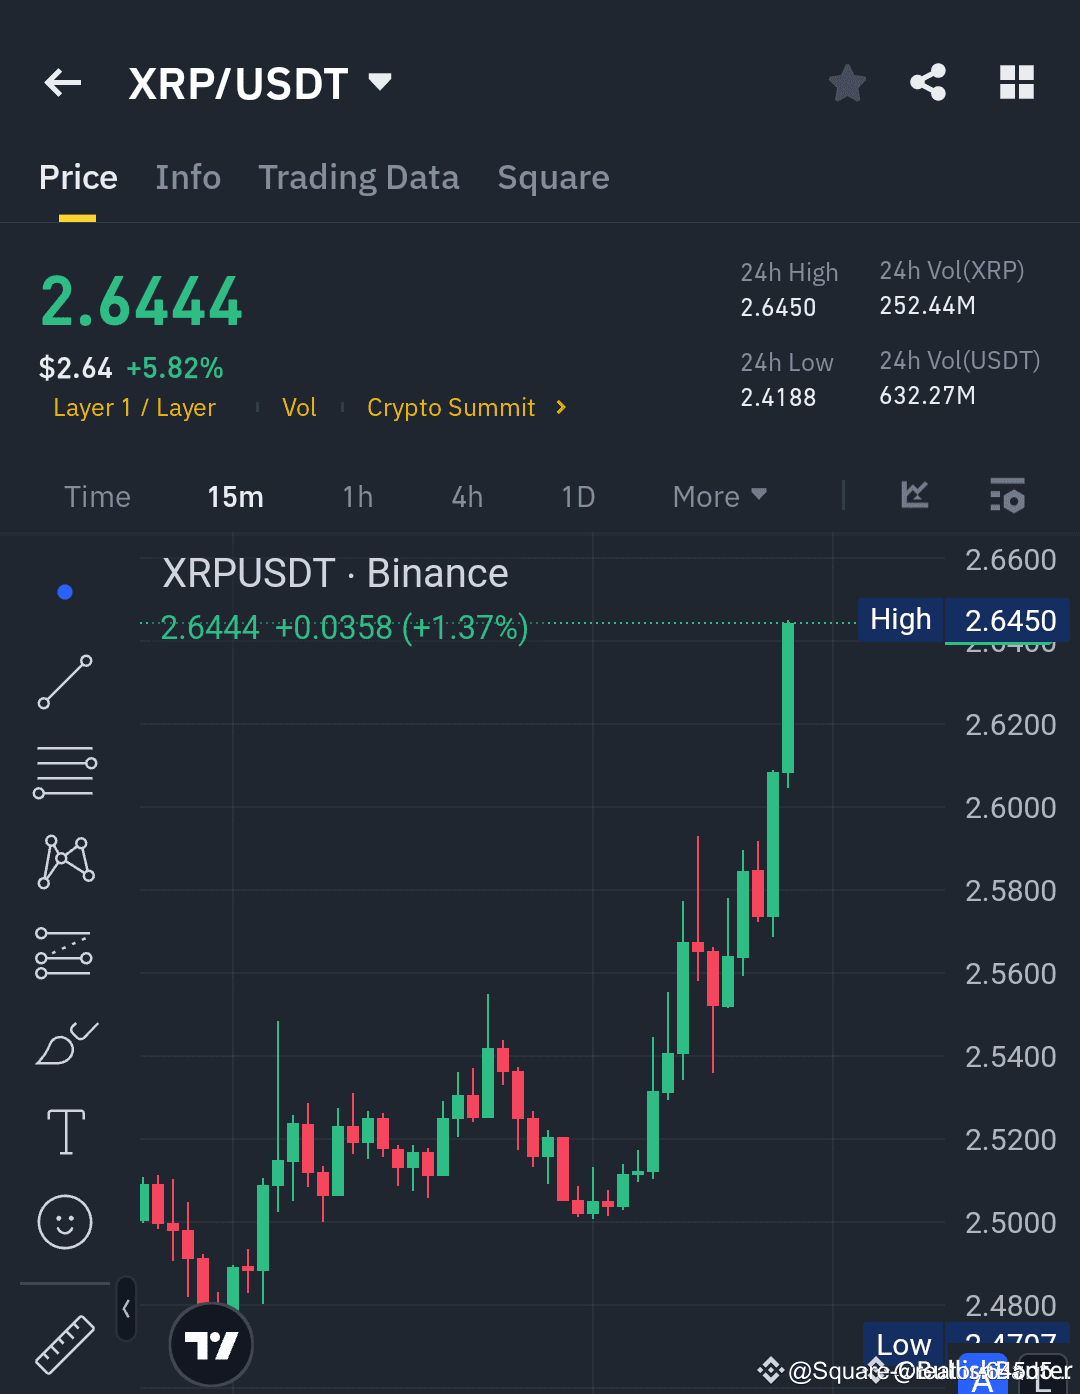Share the XRP/USDT chart
Screen dimensions: 1080x1394
click(x=927, y=83)
